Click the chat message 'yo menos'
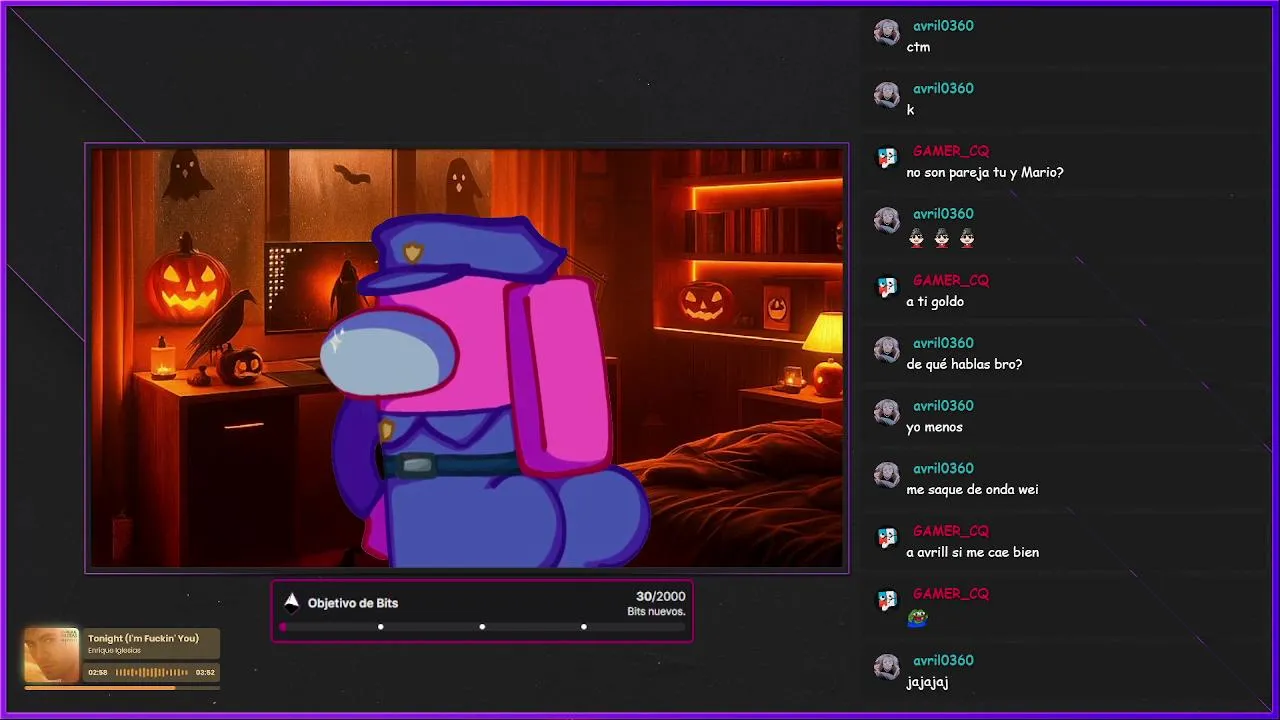The width and height of the screenshot is (1280, 720). pyautogui.click(x=934, y=427)
